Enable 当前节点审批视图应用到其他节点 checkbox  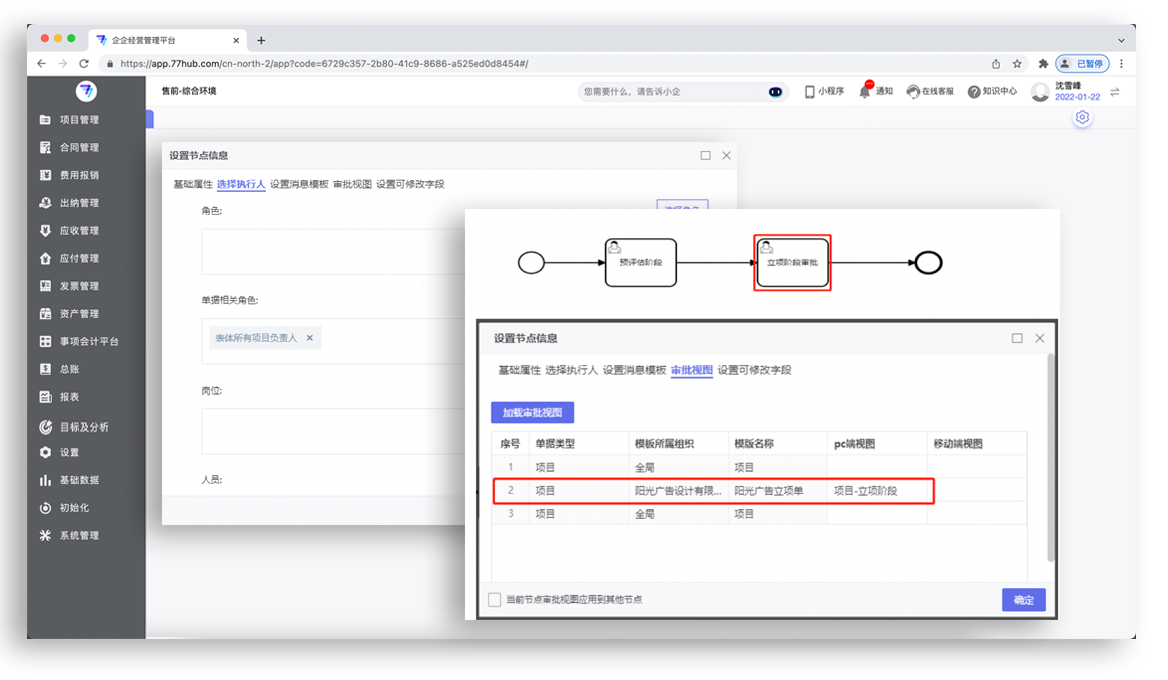coord(495,600)
